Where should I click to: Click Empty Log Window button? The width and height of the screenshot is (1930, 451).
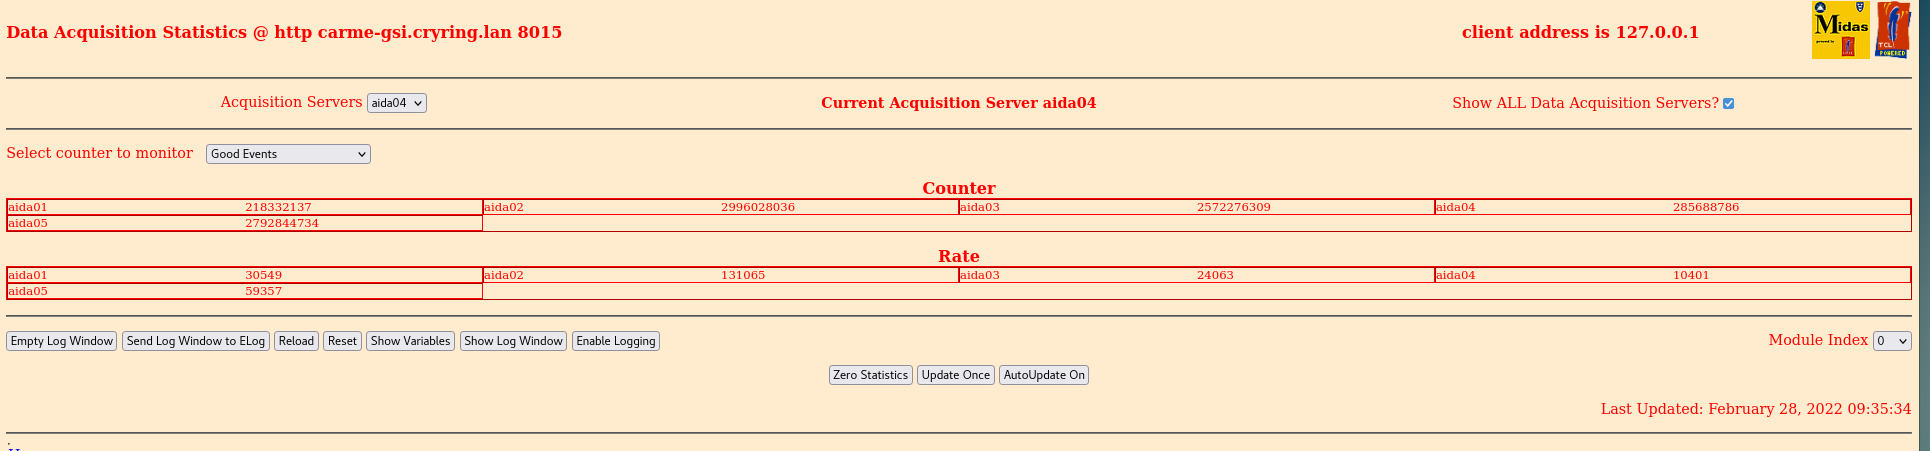pos(62,341)
